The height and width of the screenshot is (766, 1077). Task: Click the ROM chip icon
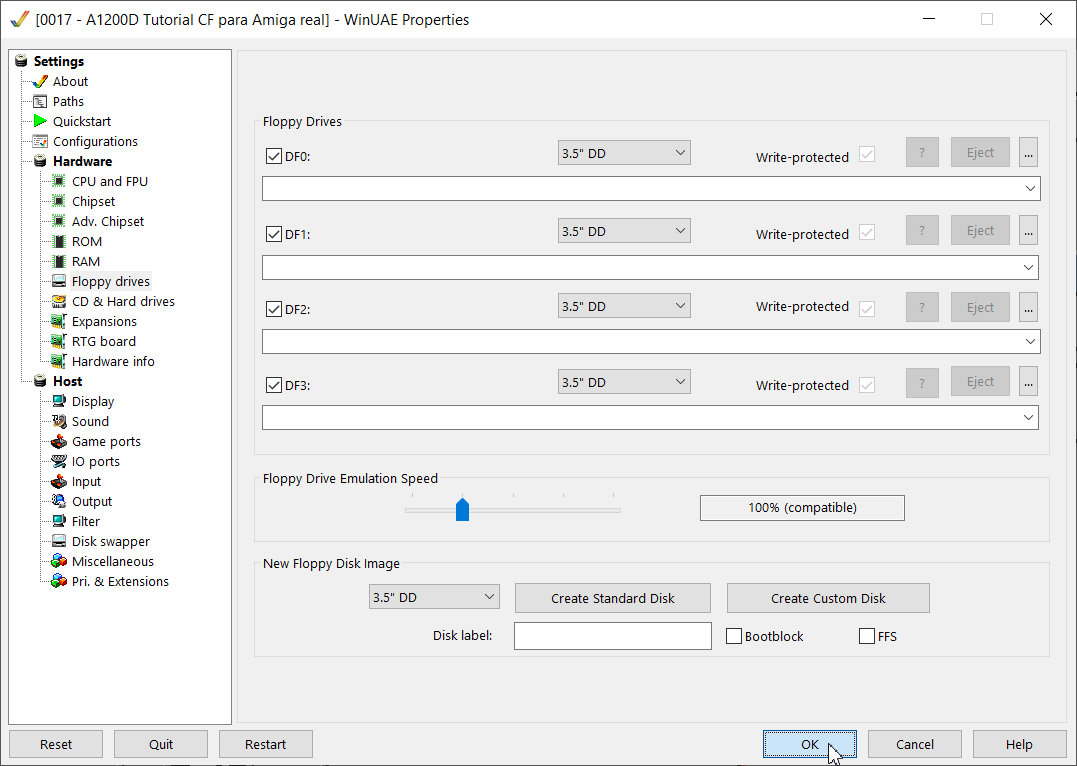pyautogui.click(x=59, y=241)
